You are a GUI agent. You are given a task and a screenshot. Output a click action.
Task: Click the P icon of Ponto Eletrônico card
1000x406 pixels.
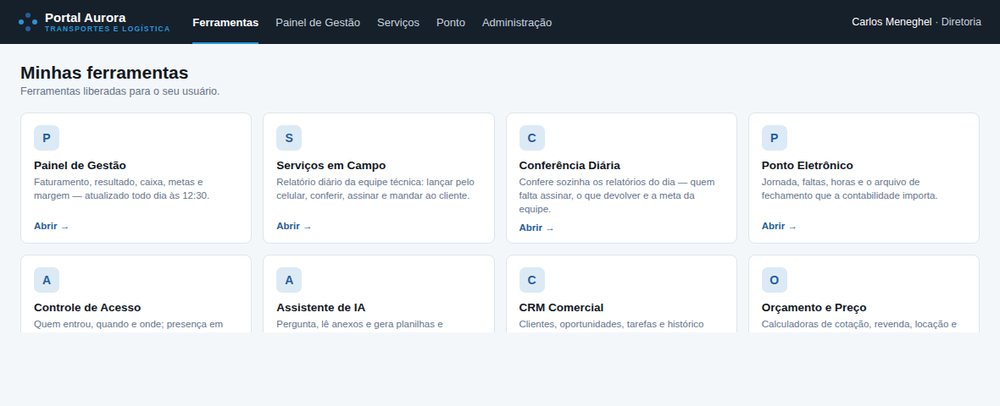pyautogui.click(x=774, y=138)
